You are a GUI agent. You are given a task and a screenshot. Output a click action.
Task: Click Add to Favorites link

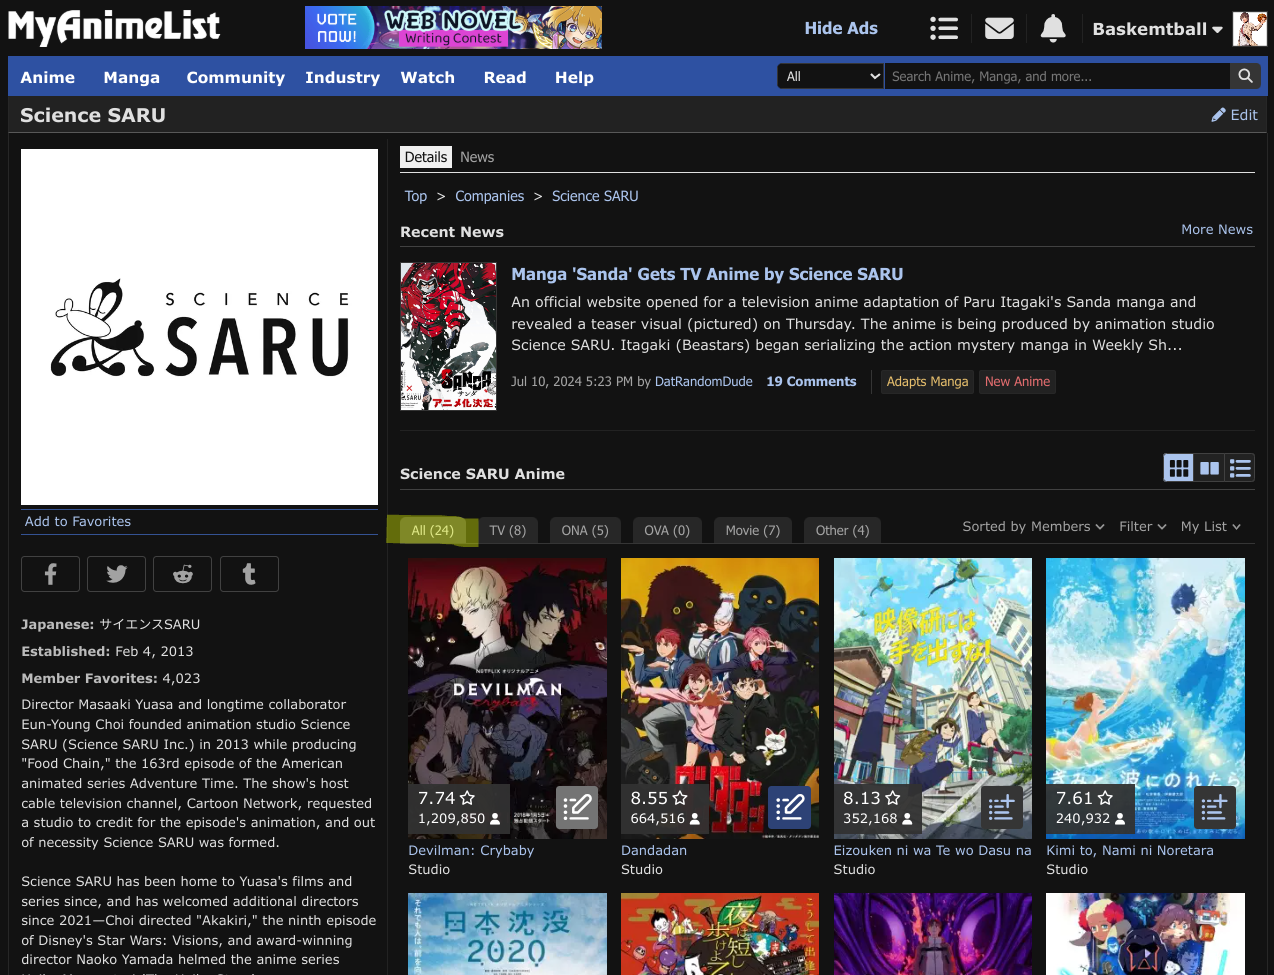pyautogui.click(x=78, y=522)
